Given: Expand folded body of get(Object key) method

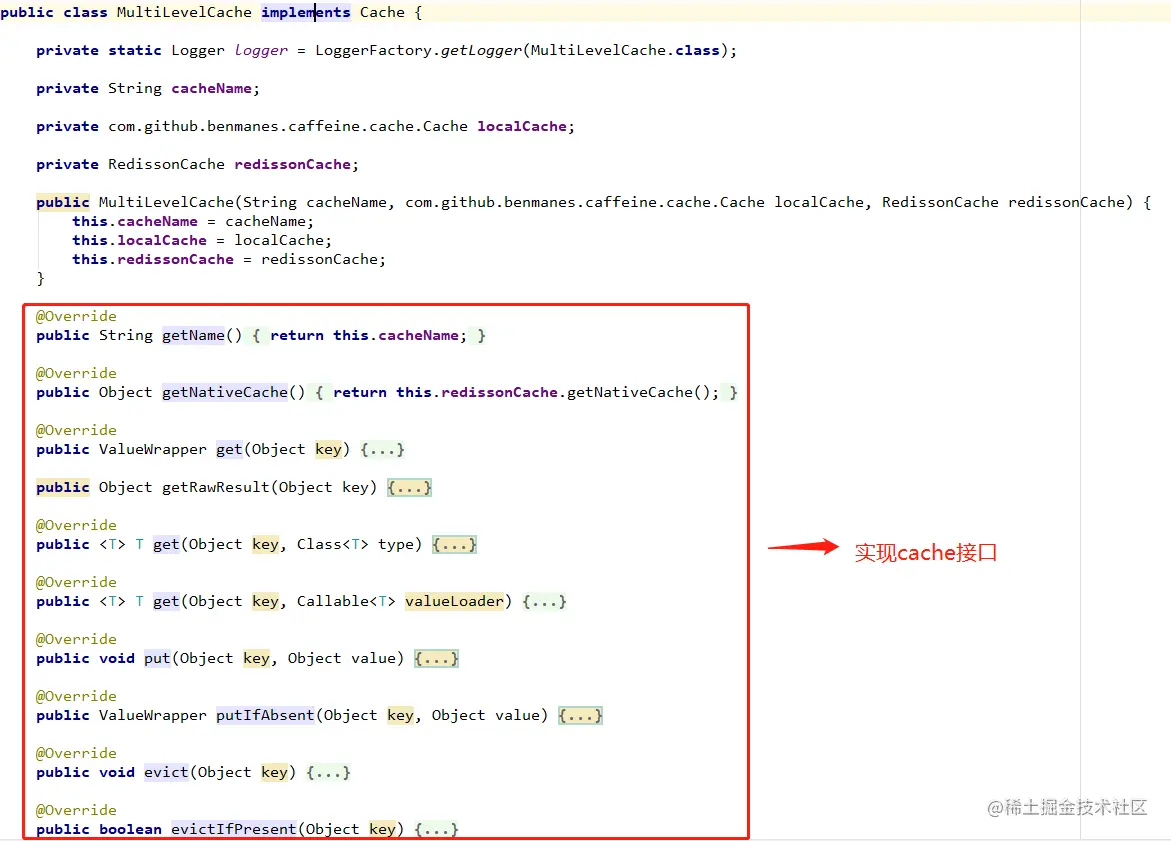Looking at the screenshot, I should (x=382, y=450).
